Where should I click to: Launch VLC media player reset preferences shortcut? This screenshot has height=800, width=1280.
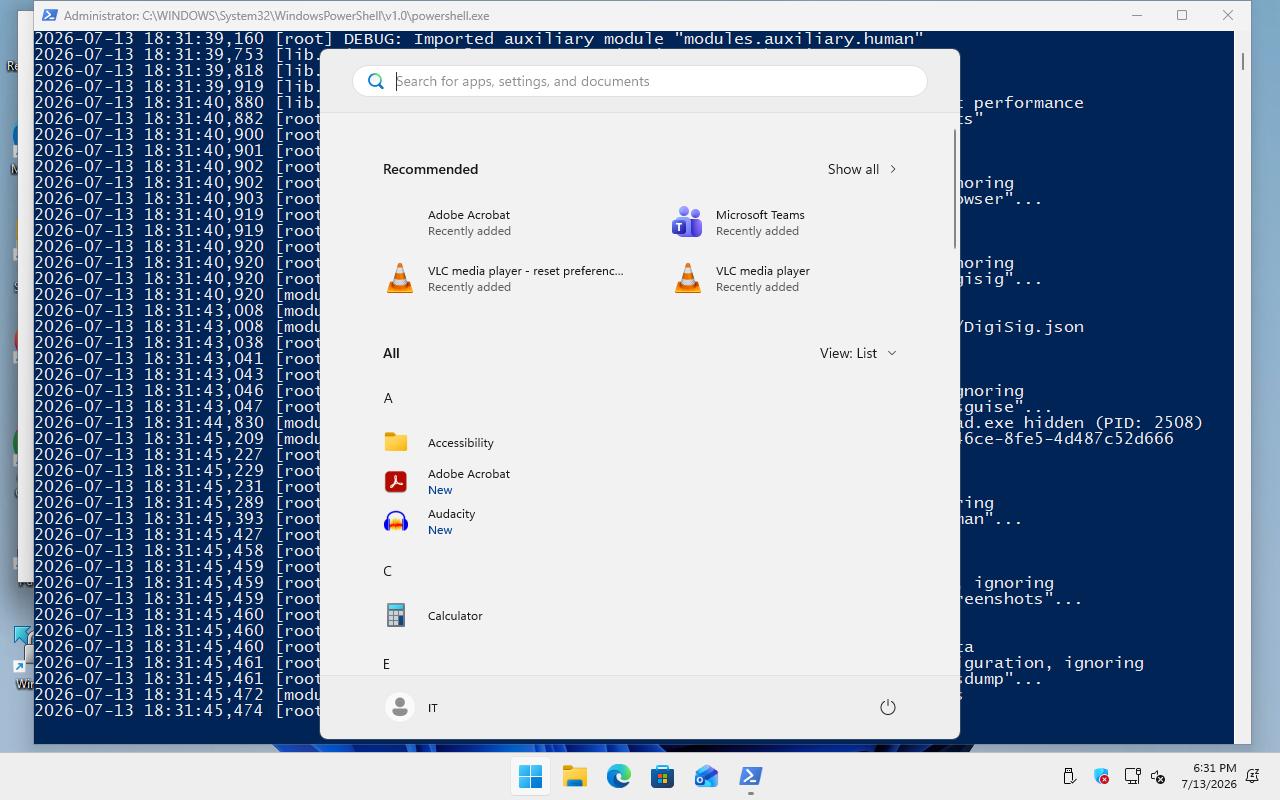pos(505,278)
